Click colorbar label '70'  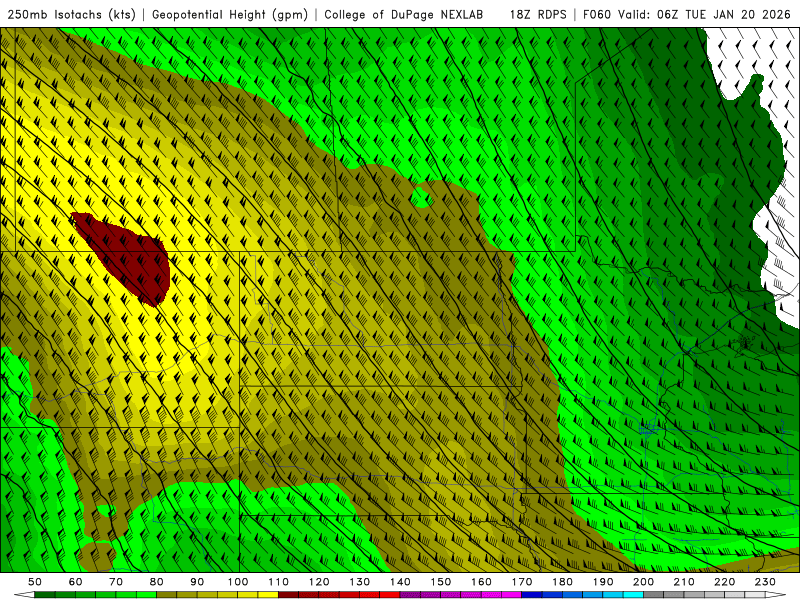pos(116,582)
